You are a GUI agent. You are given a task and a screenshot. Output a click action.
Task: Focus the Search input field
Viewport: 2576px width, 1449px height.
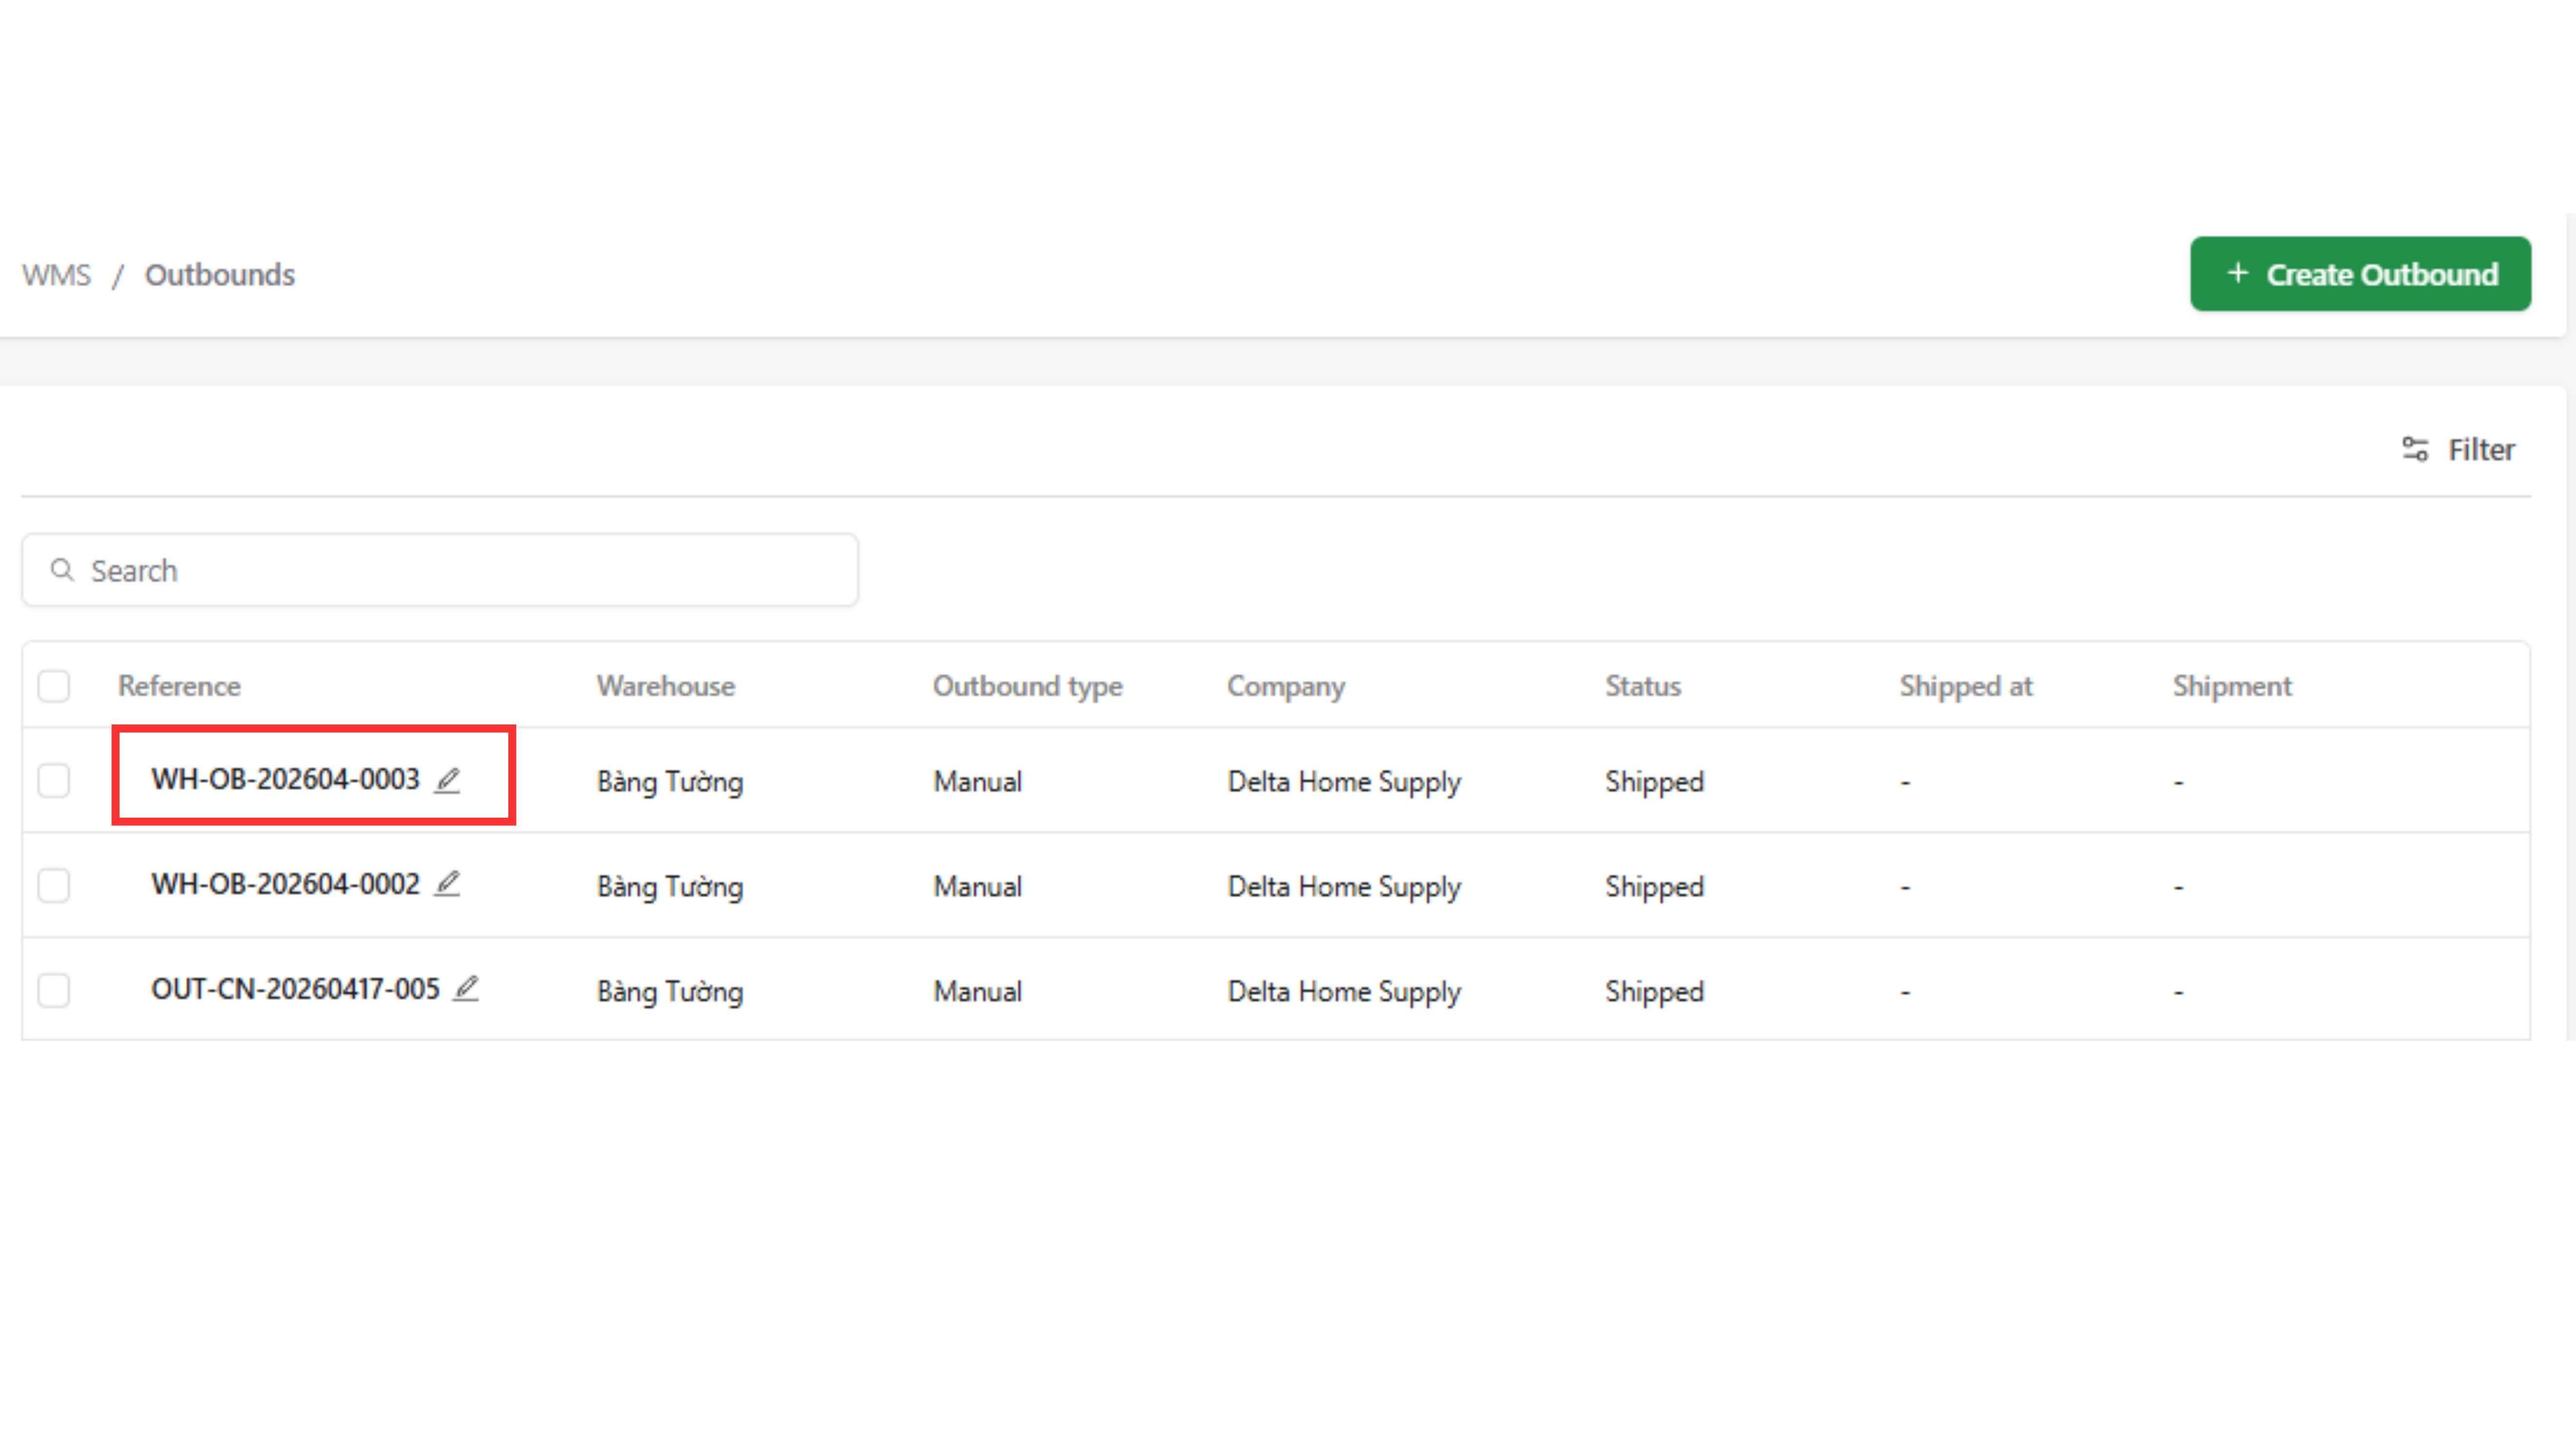pyautogui.click(x=460, y=570)
